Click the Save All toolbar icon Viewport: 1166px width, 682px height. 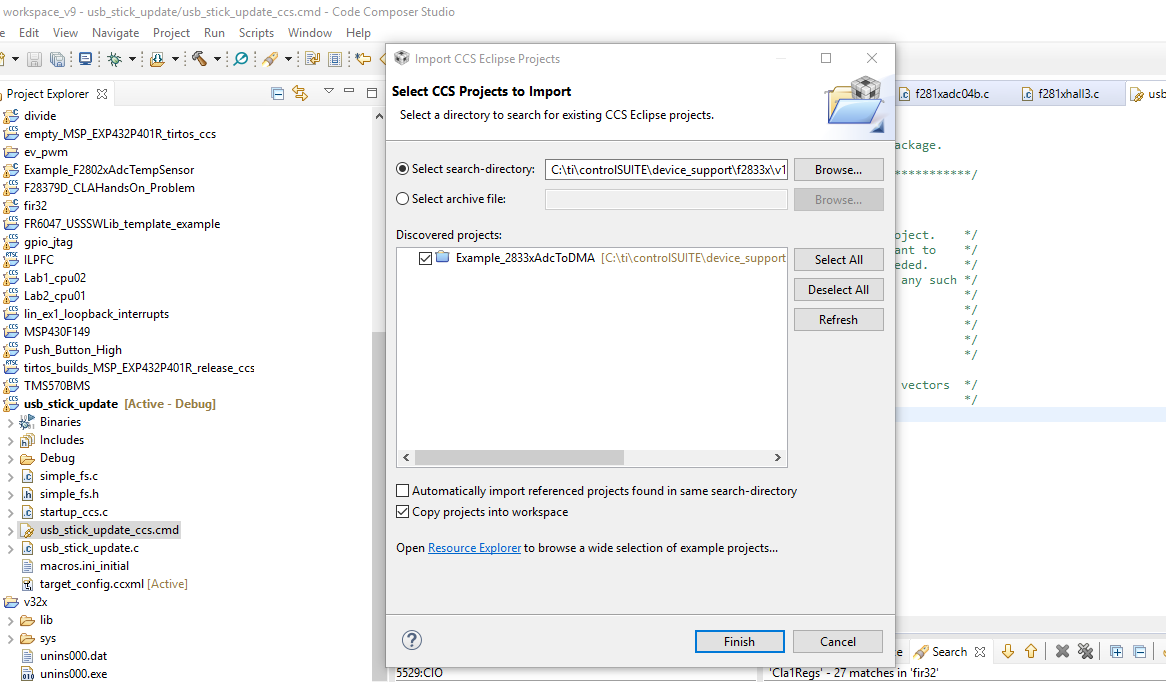click(57, 59)
